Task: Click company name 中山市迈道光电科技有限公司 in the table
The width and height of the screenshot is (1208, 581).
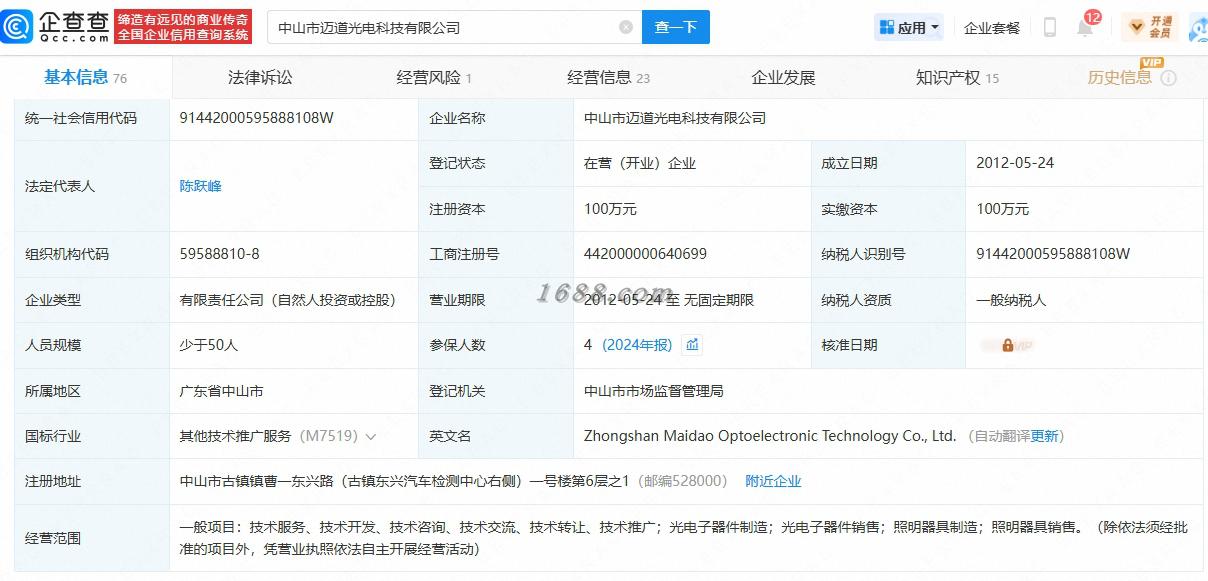Action: (x=675, y=118)
